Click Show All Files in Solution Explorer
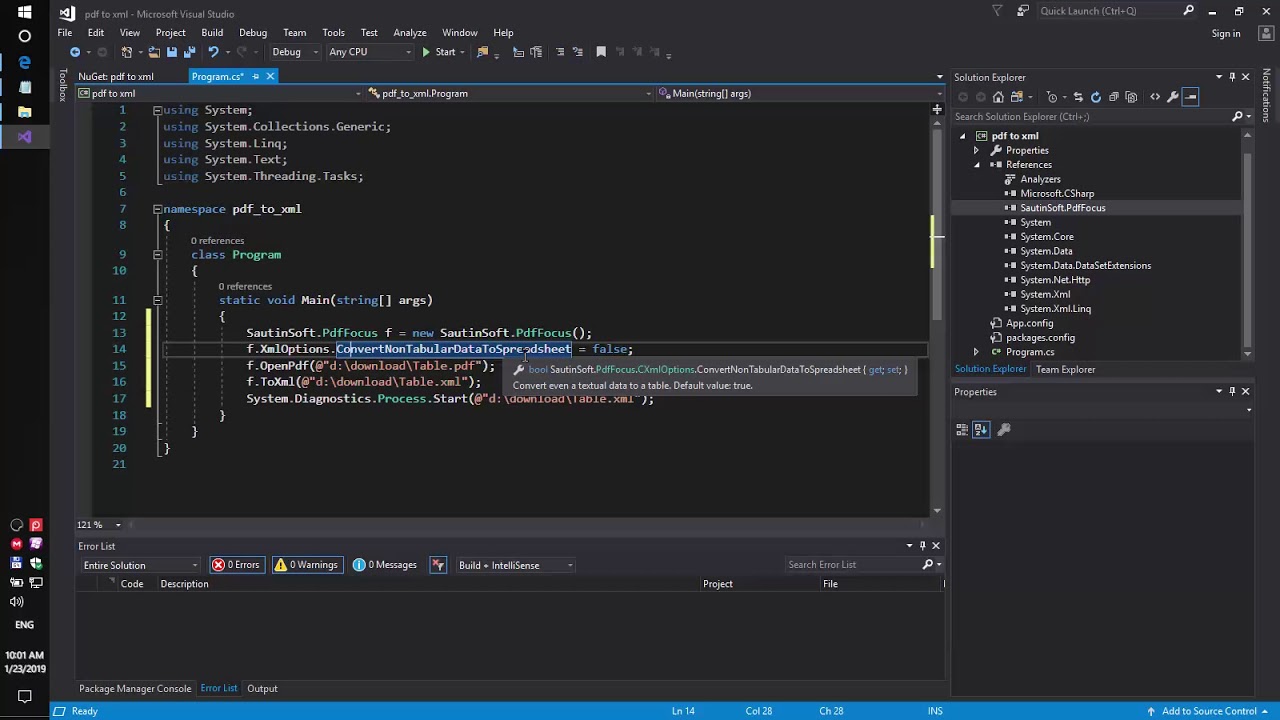Image resolution: width=1280 pixels, height=720 pixels. click(x=1131, y=97)
